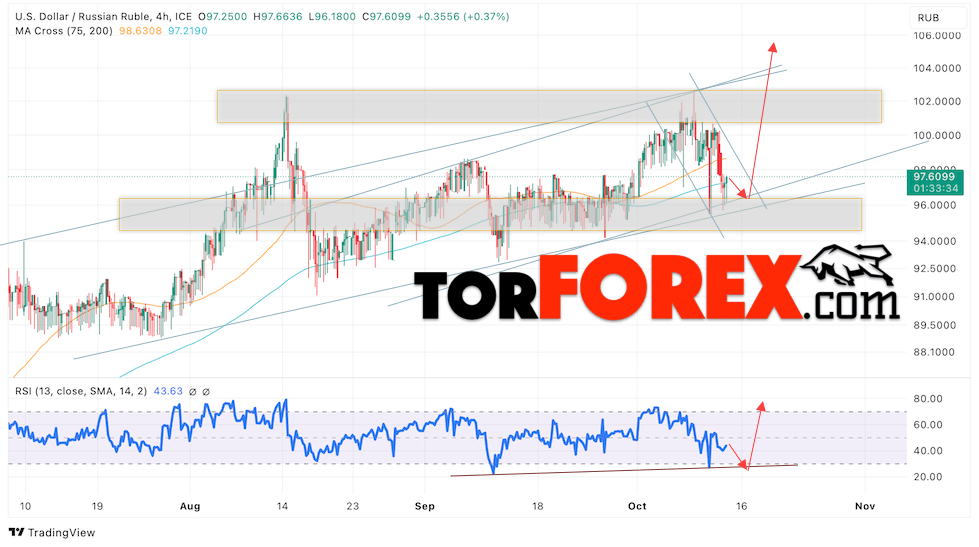Open the TradingView logo link
The image size is (979, 547).
point(52,533)
